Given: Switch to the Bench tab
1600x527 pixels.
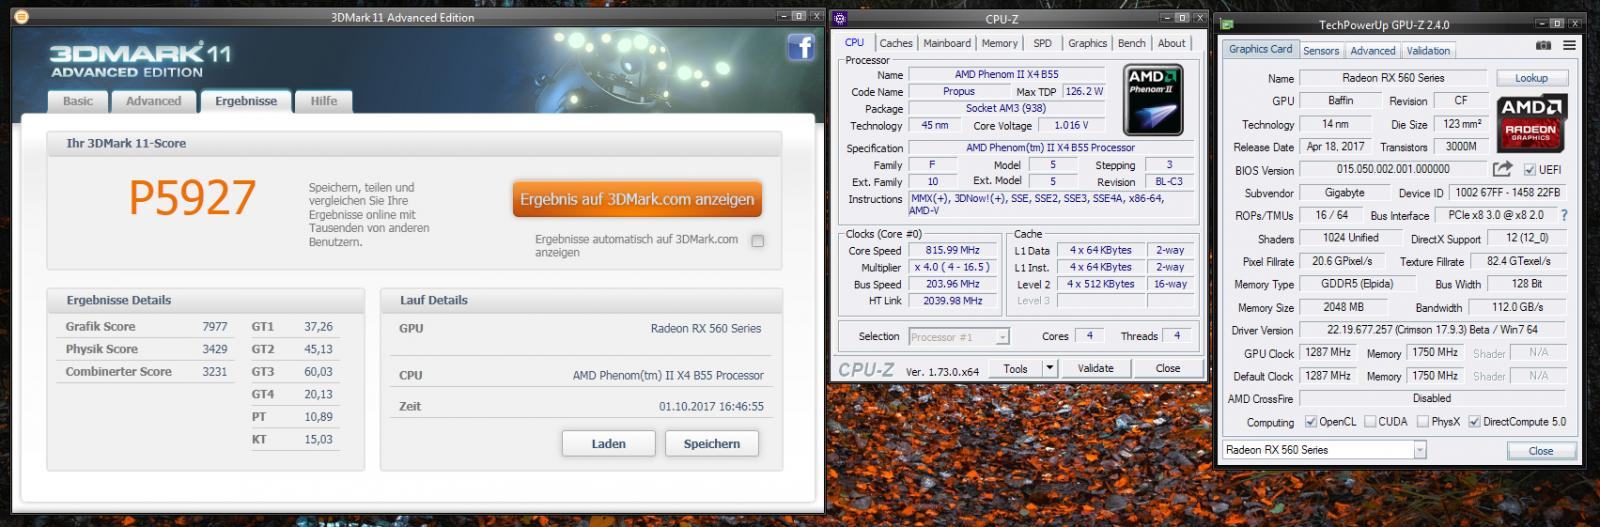Looking at the screenshot, I should (1132, 43).
